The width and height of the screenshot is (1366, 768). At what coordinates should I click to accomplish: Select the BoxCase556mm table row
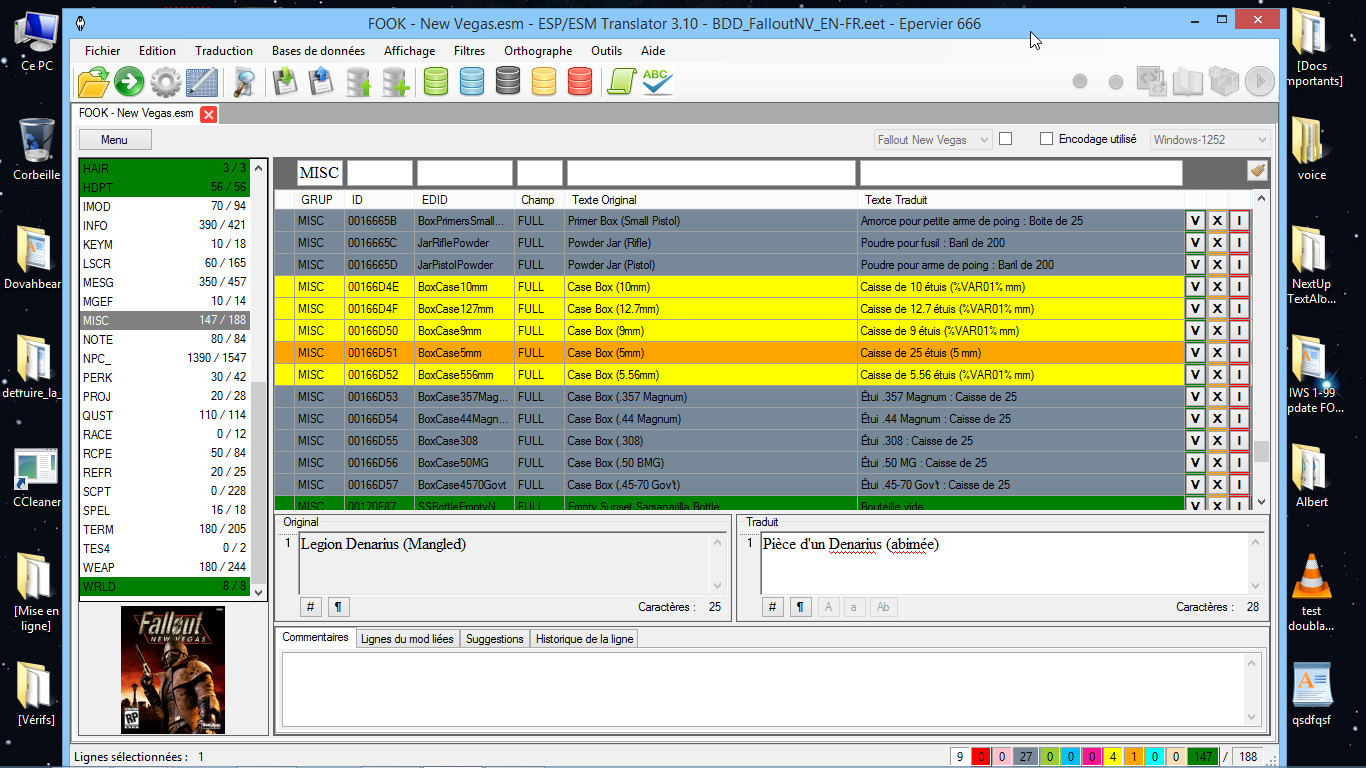tap(730, 375)
